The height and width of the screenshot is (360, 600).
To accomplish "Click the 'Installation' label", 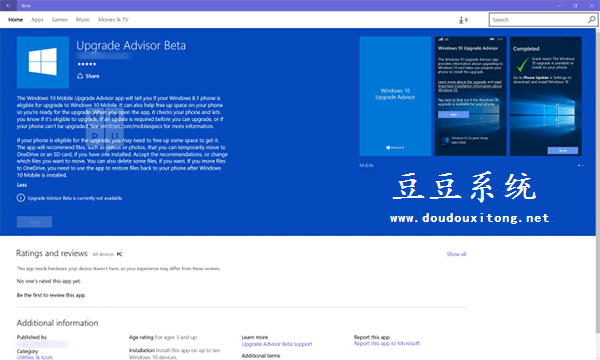I will coord(142,350).
